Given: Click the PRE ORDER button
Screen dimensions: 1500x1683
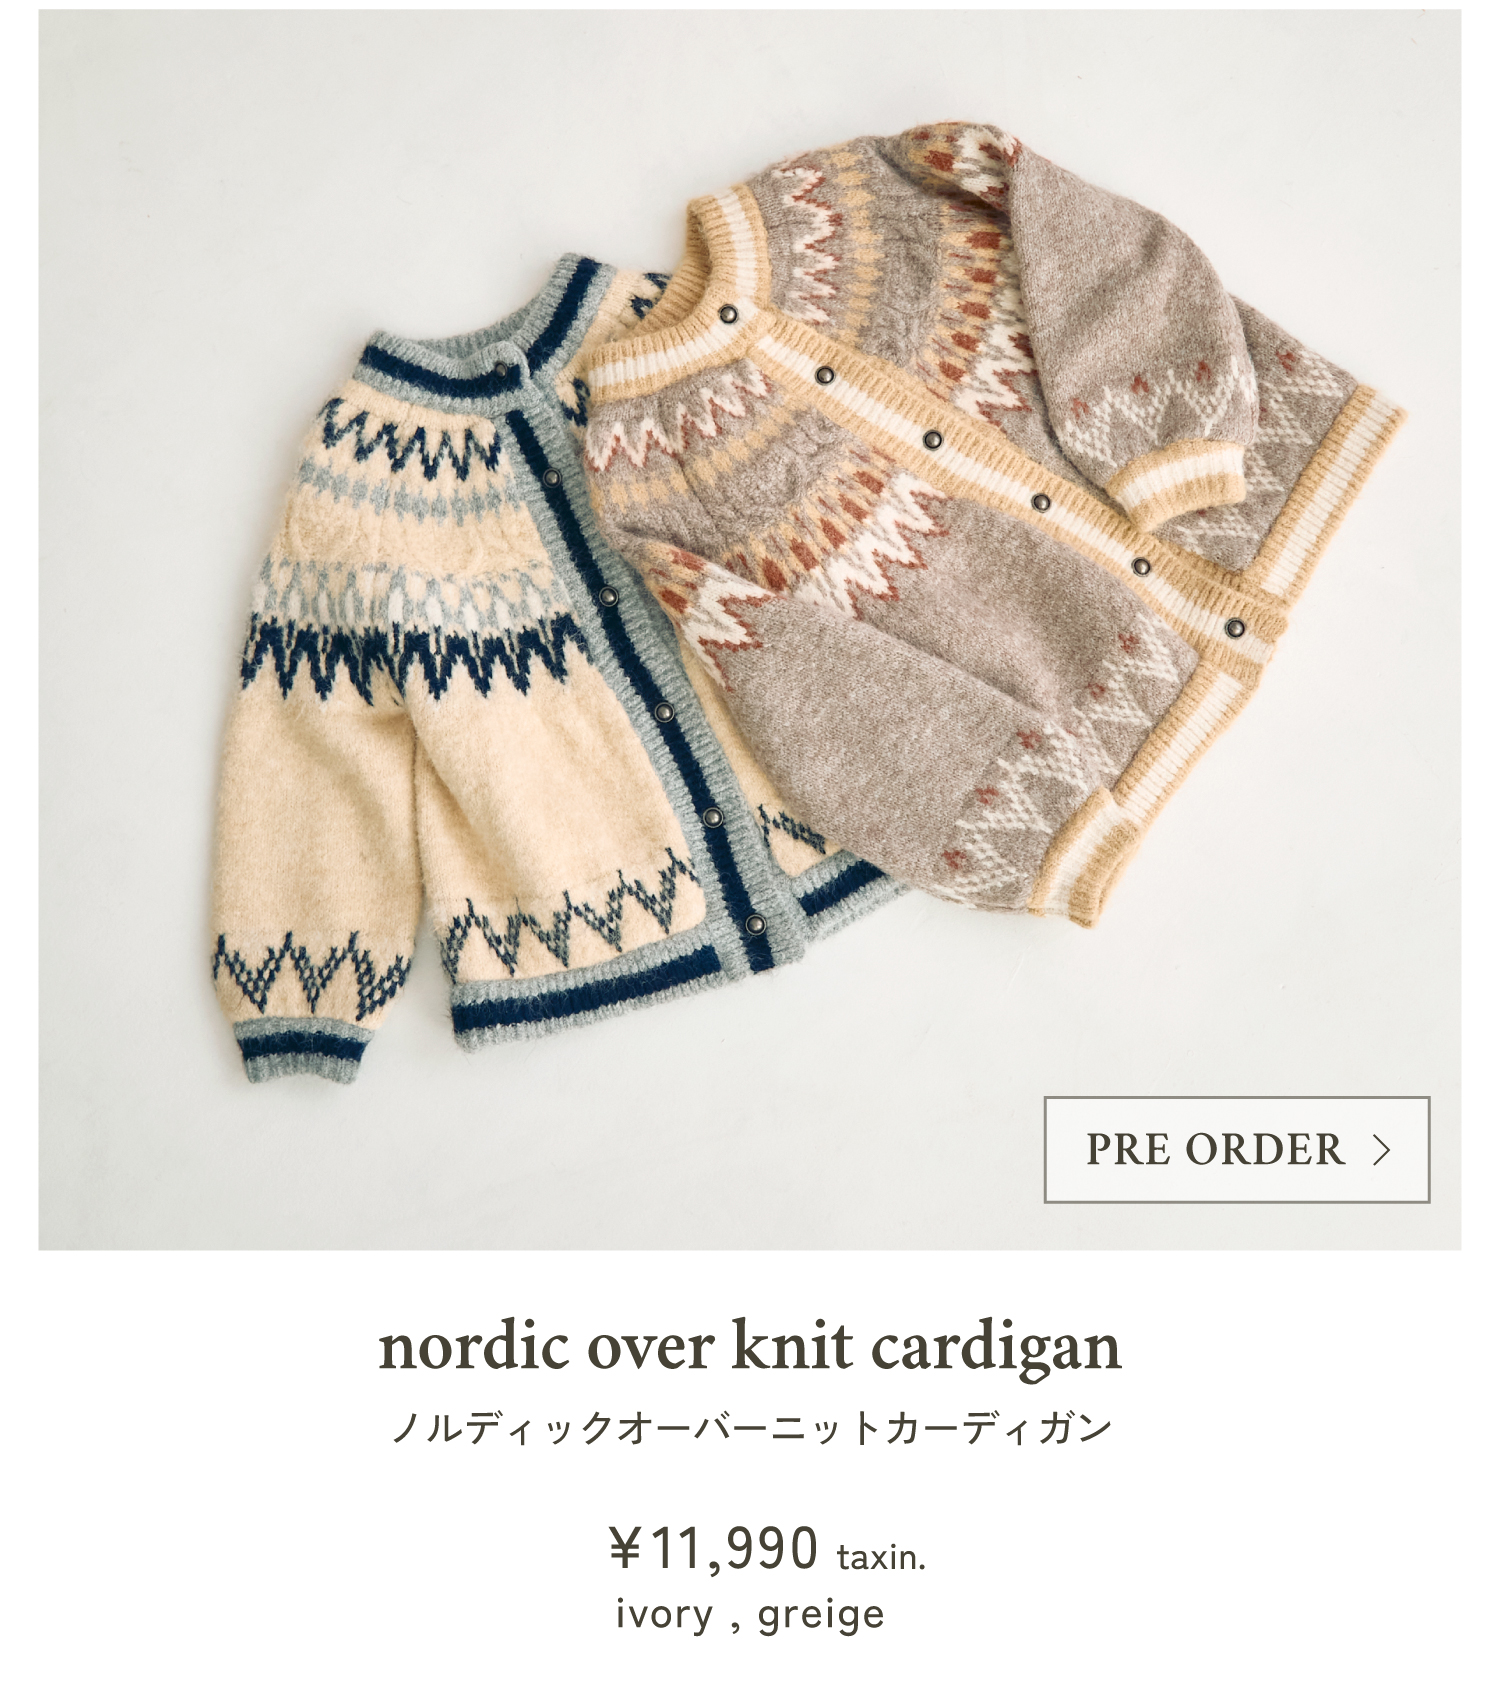Looking at the screenshot, I should [1237, 1149].
